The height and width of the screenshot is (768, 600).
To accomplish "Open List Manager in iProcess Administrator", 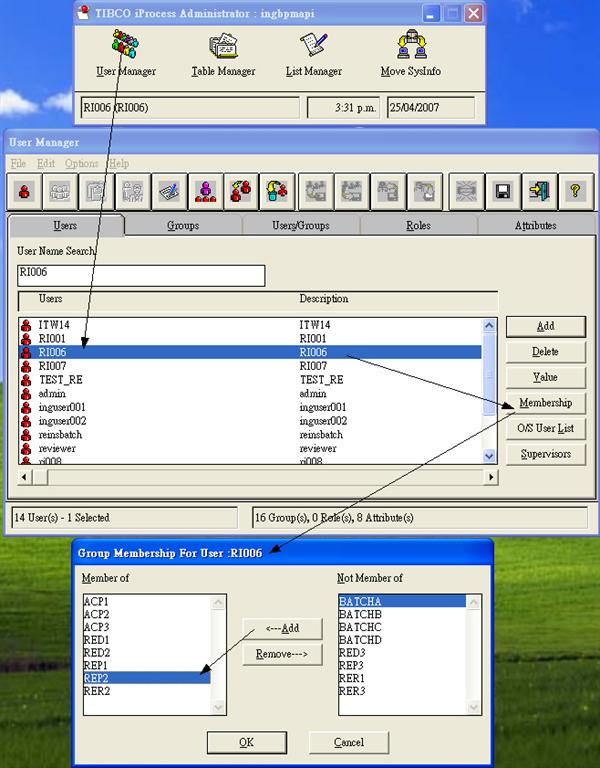I will [x=313, y=54].
